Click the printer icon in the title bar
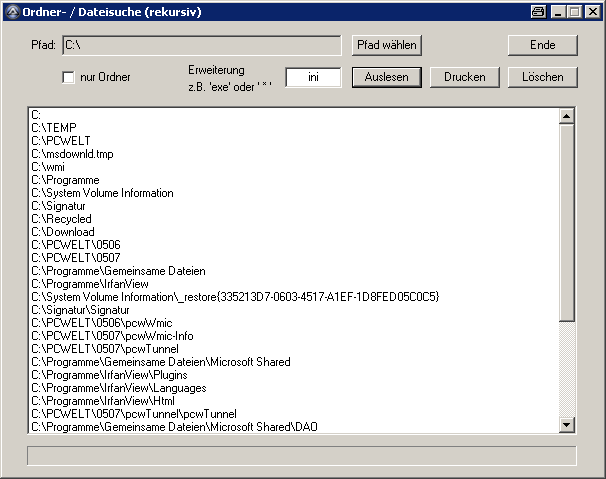Image resolution: width=606 pixels, height=479 pixels. (538, 12)
